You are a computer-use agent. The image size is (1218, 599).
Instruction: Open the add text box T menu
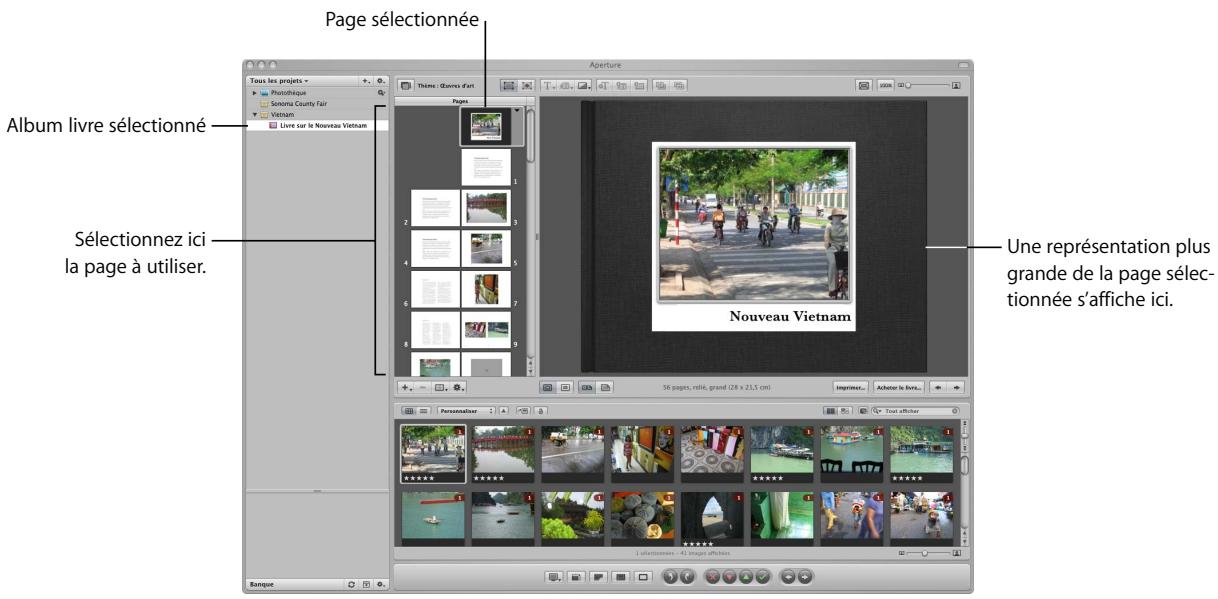550,86
